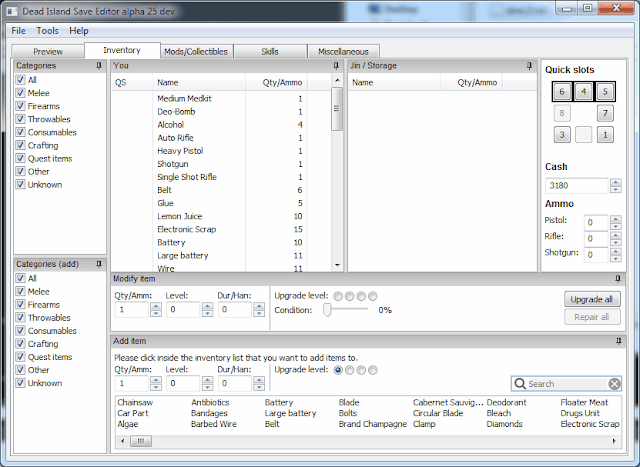Undock the Jin / Storage panel

tap(529, 65)
